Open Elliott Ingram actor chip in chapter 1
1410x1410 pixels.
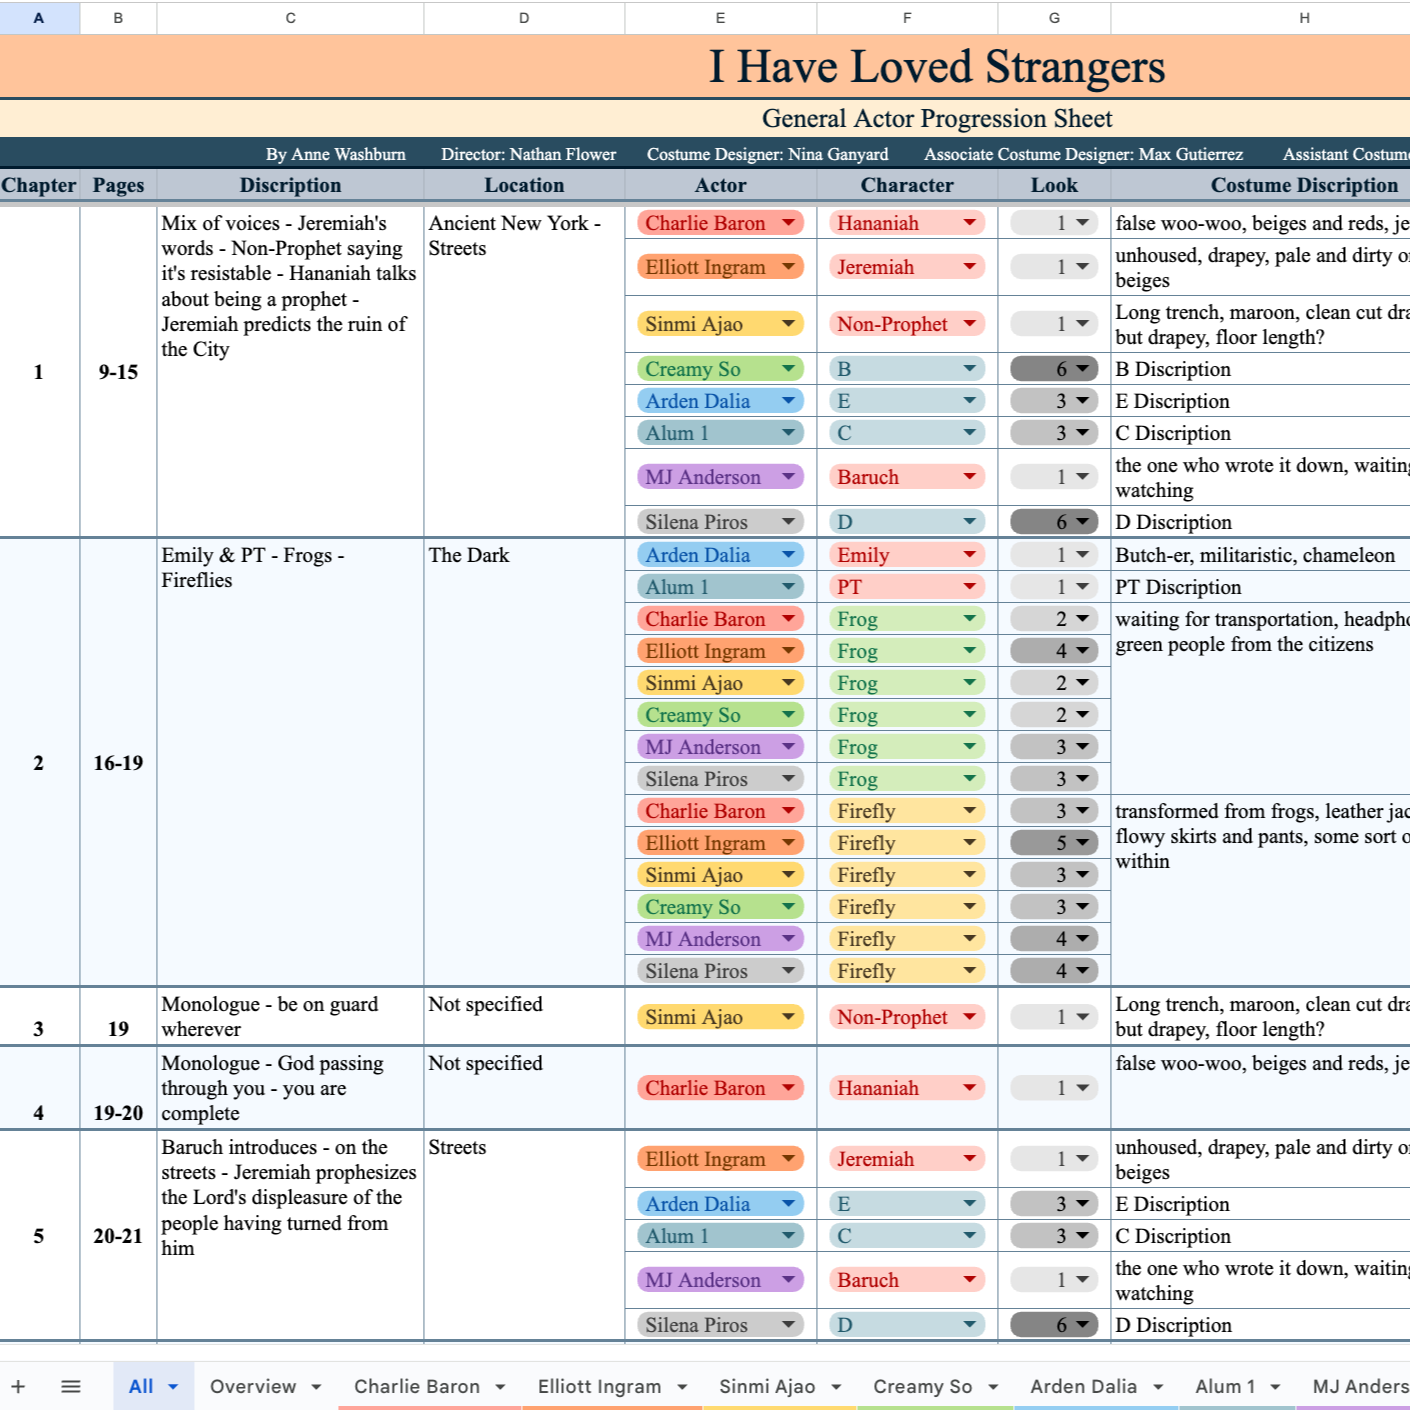point(720,267)
